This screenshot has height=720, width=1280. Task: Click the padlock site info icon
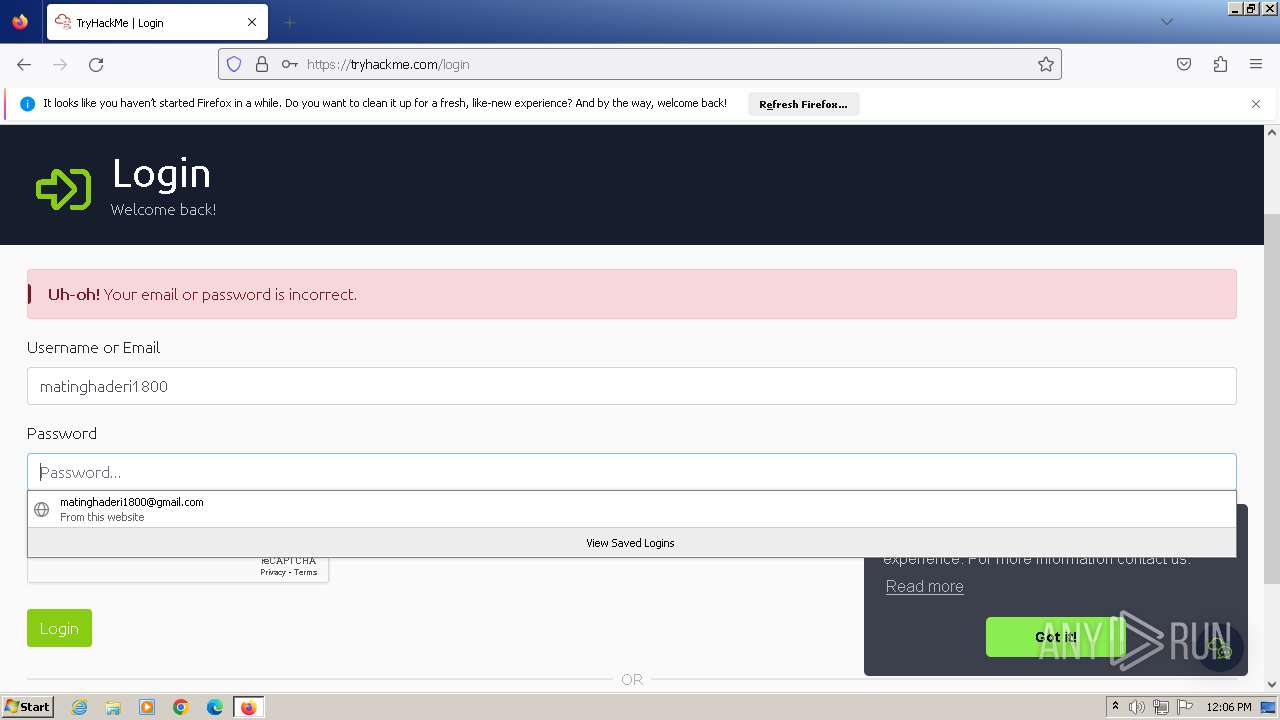pyautogui.click(x=262, y=64)
